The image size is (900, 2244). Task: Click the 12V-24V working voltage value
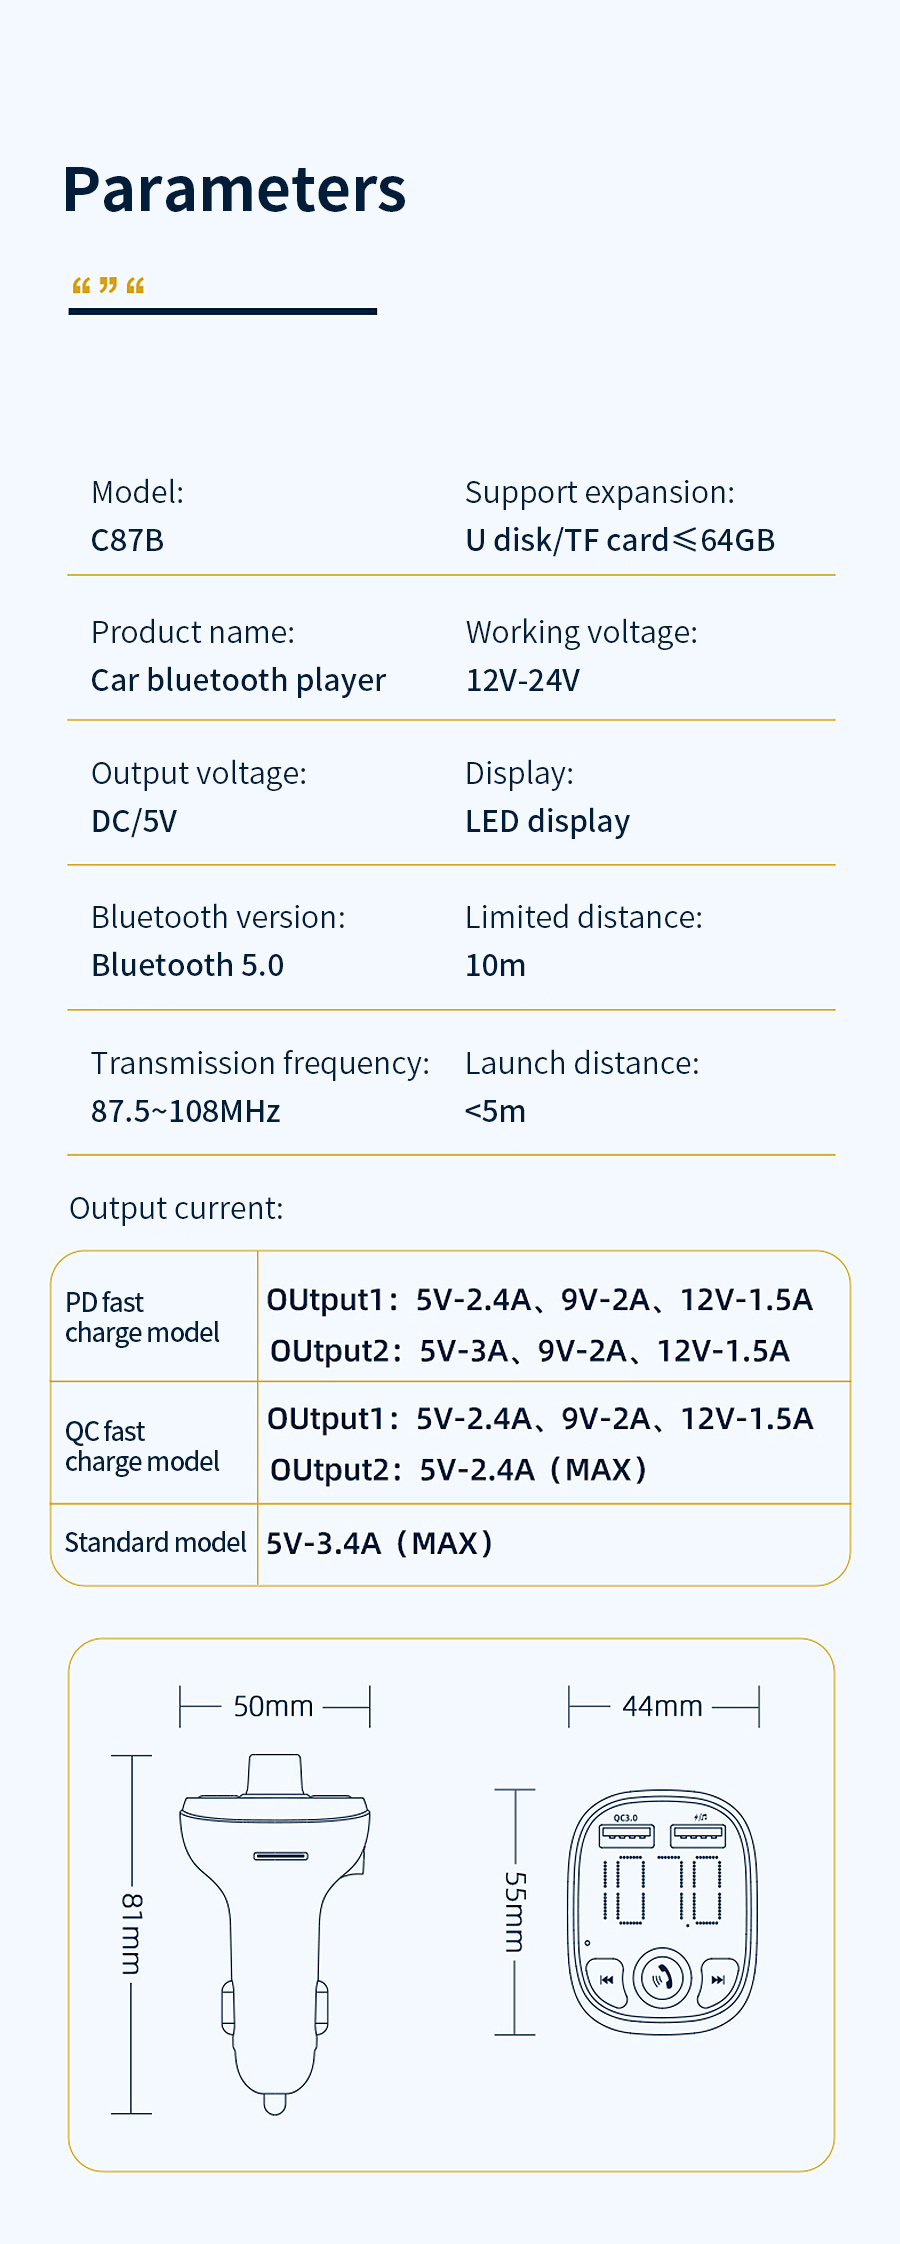[523, 680]
